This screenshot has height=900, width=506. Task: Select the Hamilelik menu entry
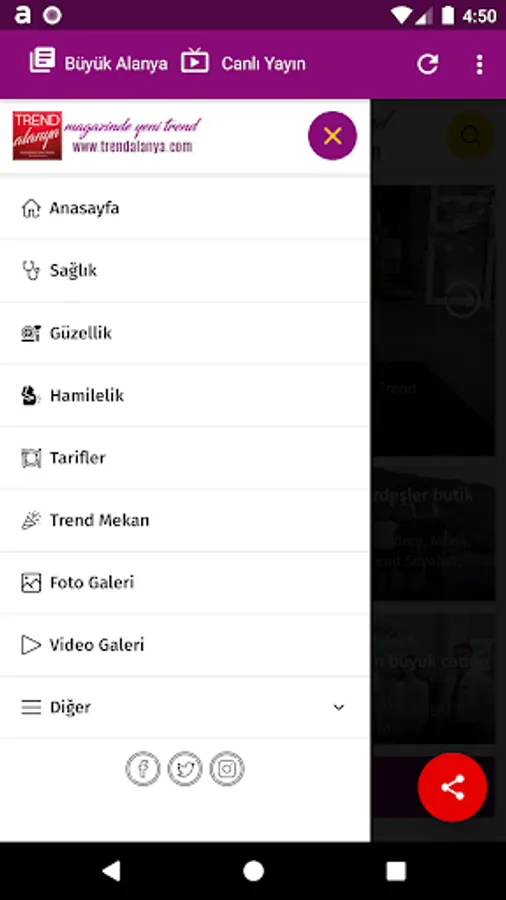(x=185, y=395)
